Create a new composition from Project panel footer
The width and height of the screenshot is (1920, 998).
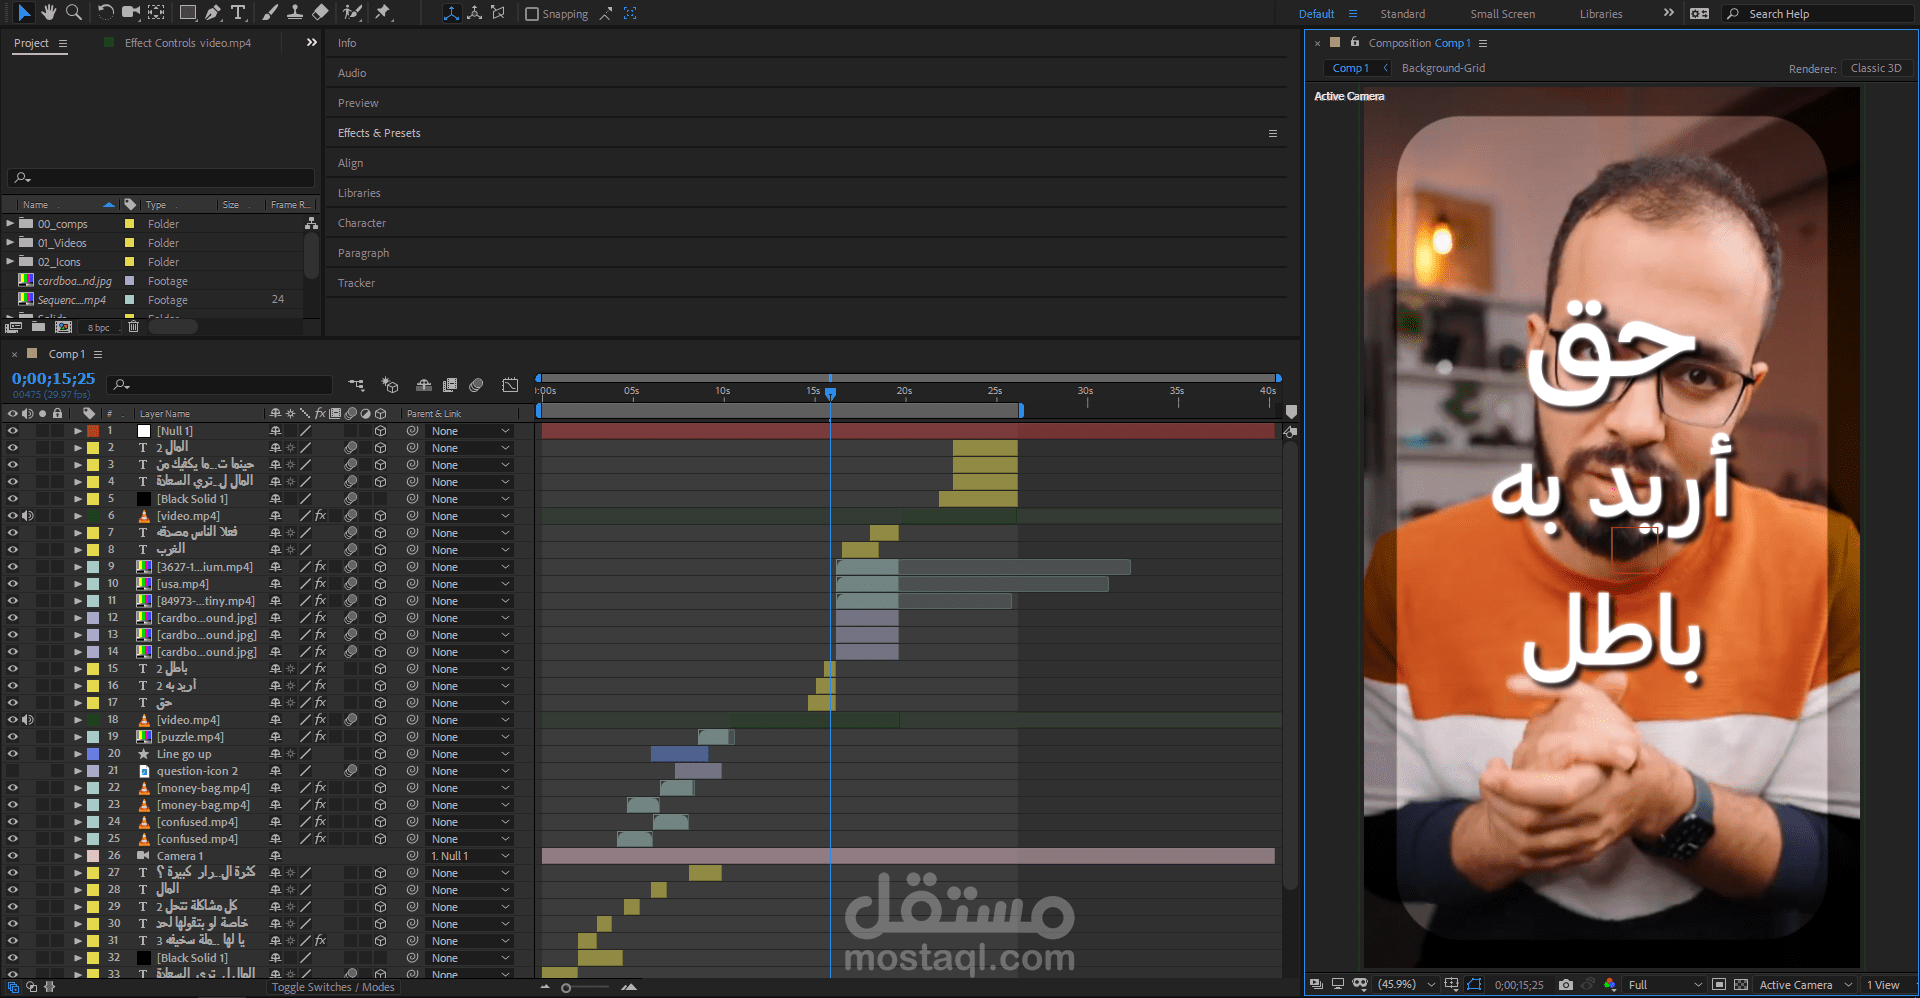63,327
